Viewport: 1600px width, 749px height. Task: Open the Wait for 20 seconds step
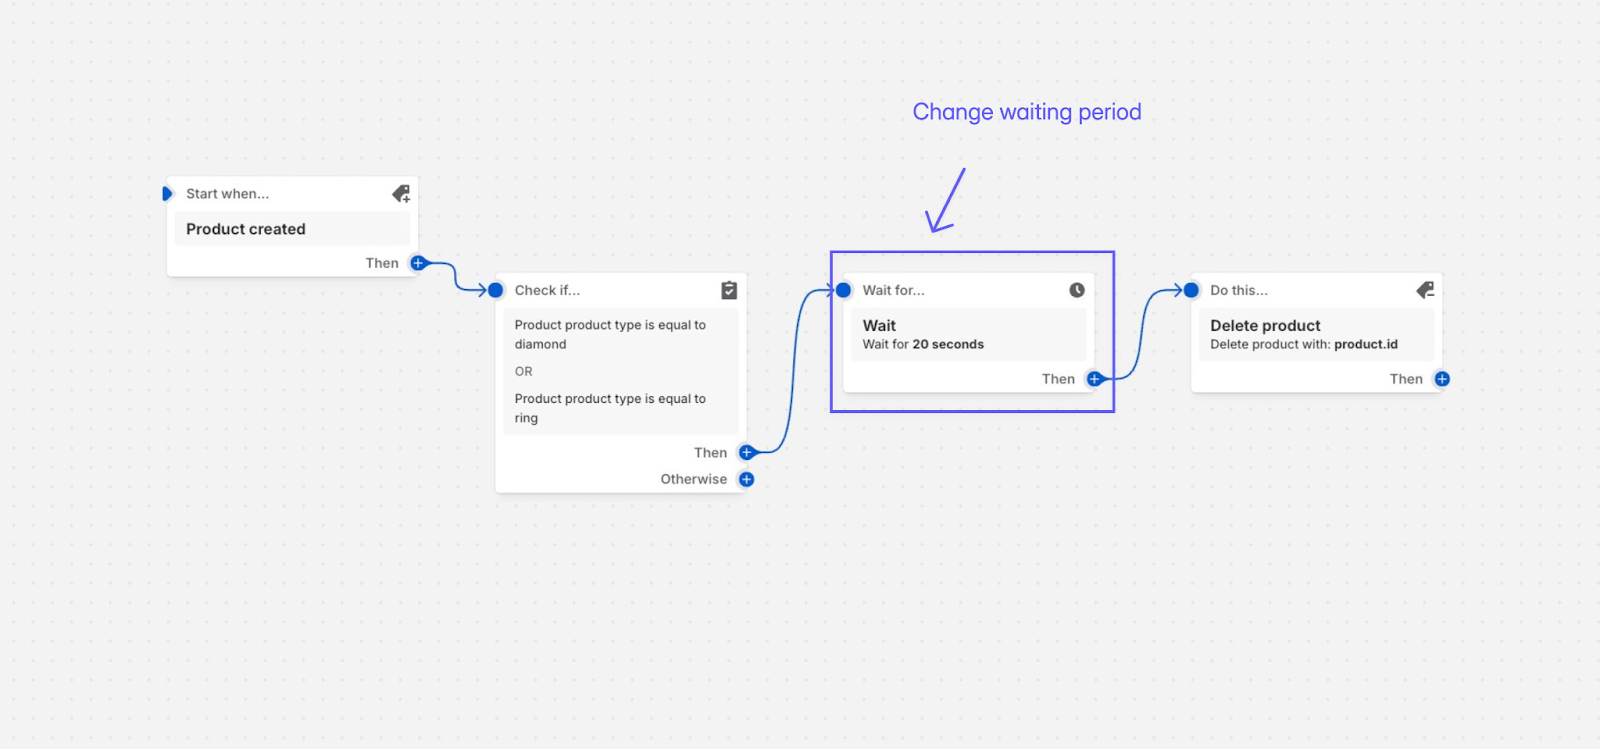pyautogui.click(x=968, y=334)
